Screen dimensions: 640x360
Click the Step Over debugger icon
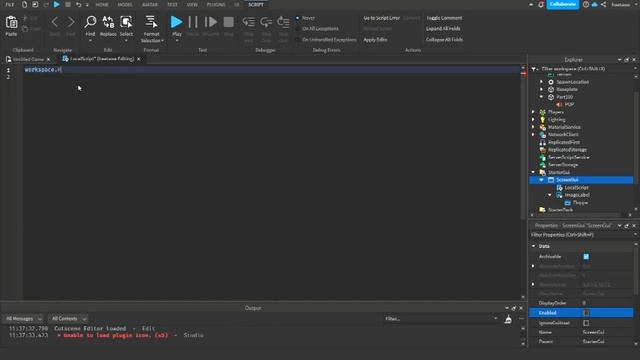pyautogui.click(x=266, y=22)
